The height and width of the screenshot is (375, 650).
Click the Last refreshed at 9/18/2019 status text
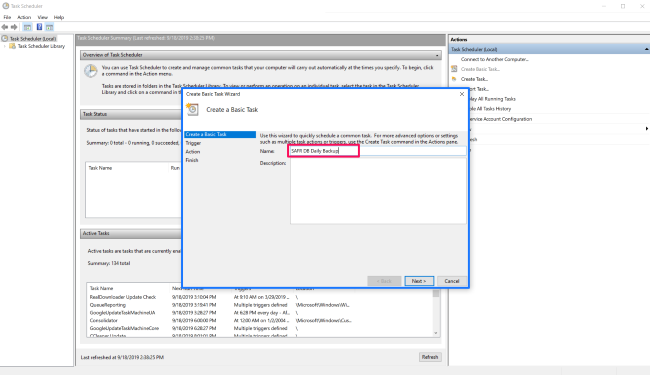click(122, 357)
